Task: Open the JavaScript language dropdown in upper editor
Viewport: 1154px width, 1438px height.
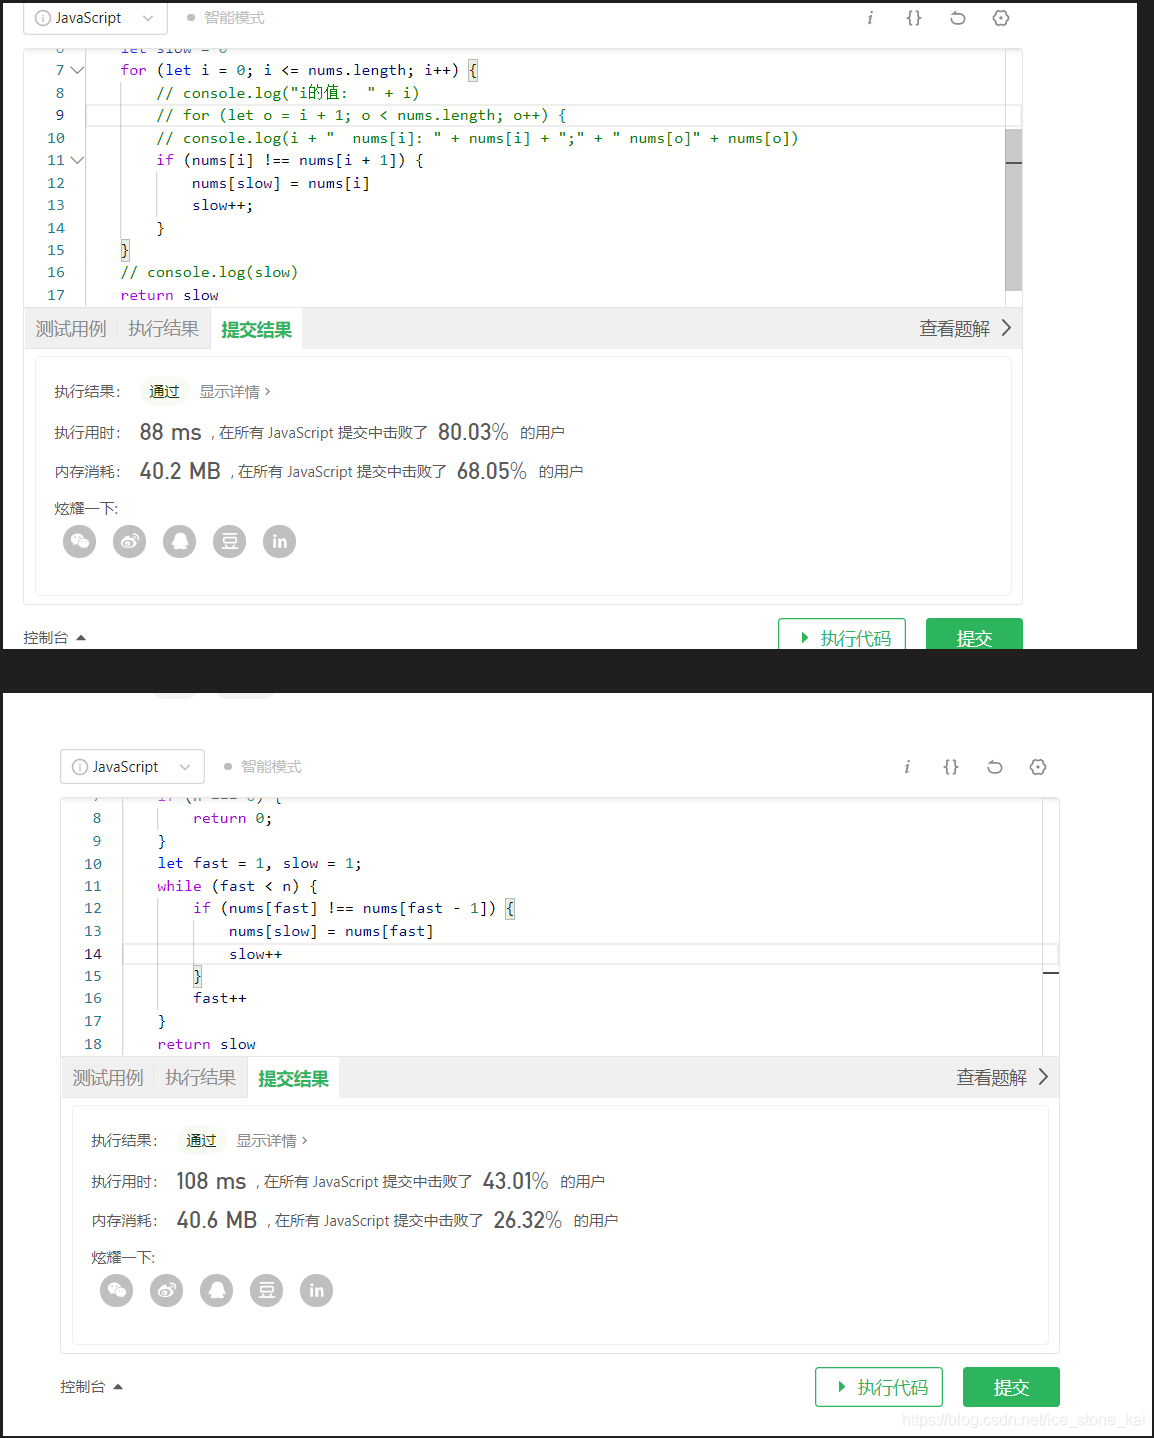Action: coord(95,18)
